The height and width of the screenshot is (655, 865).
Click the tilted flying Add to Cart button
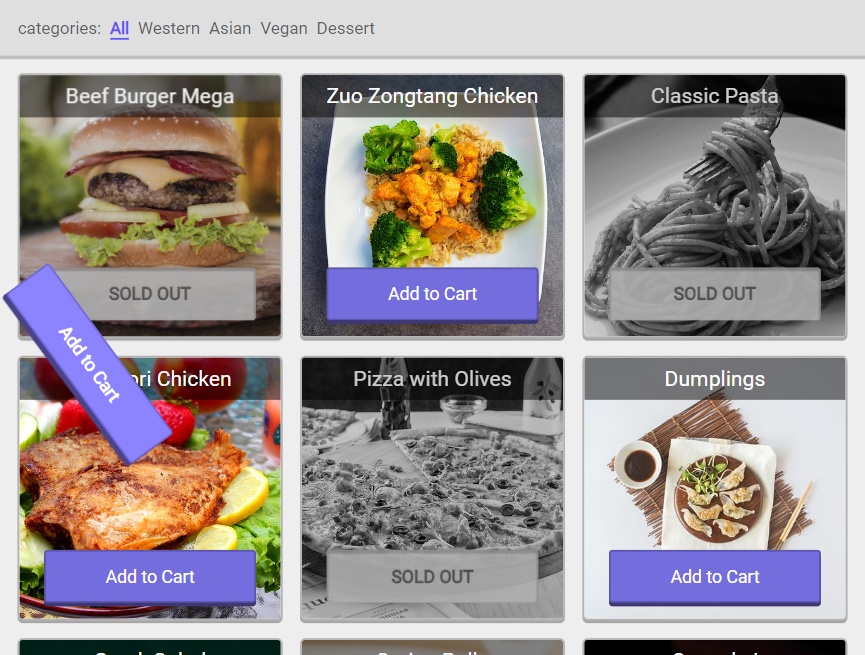(88, 364)
